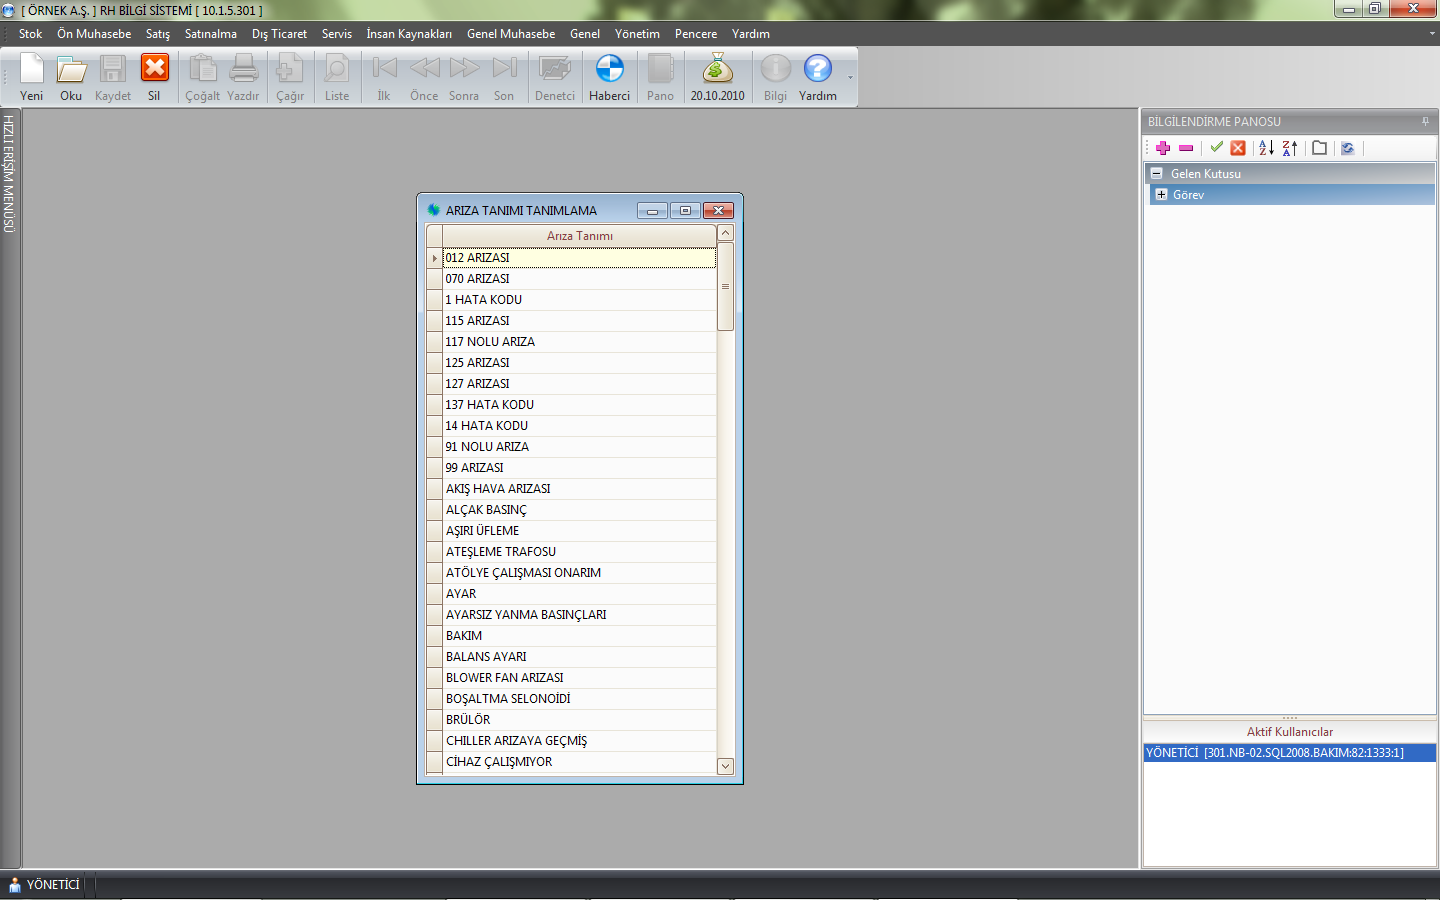Toggle the pin on Bilgilendirme Panosu
Viewport: 1440px width, 900px height.
[x=1425, y=122]
